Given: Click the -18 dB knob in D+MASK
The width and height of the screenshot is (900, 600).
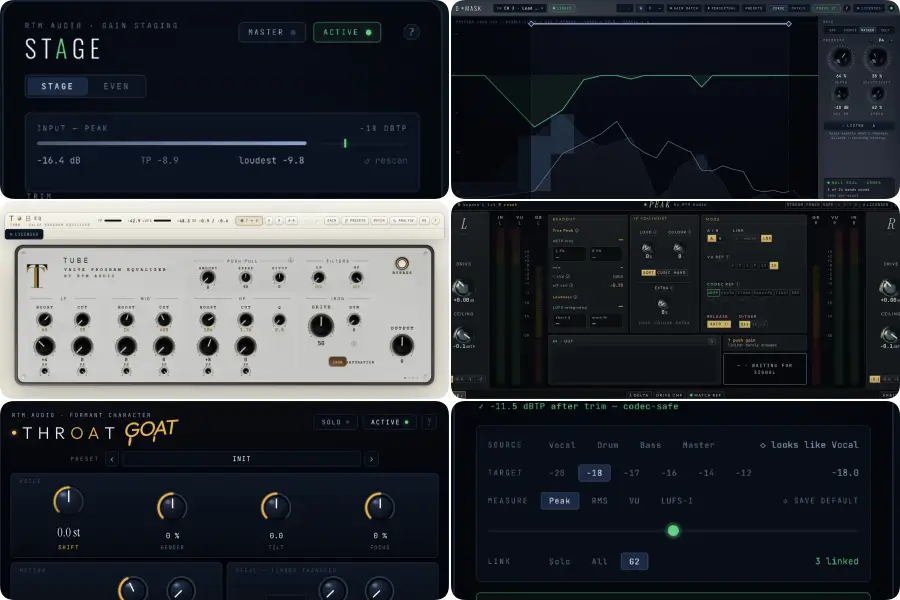Looking at the screenshot, I should [841, 94].
